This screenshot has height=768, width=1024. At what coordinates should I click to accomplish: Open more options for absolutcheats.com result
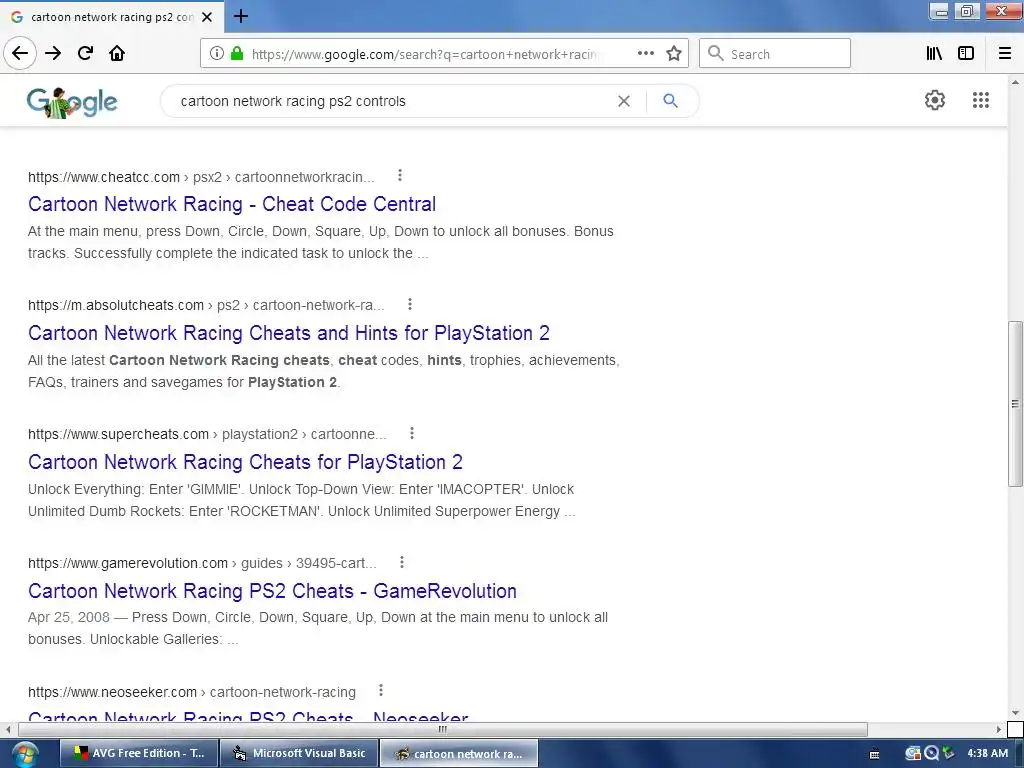pos(409,304)
